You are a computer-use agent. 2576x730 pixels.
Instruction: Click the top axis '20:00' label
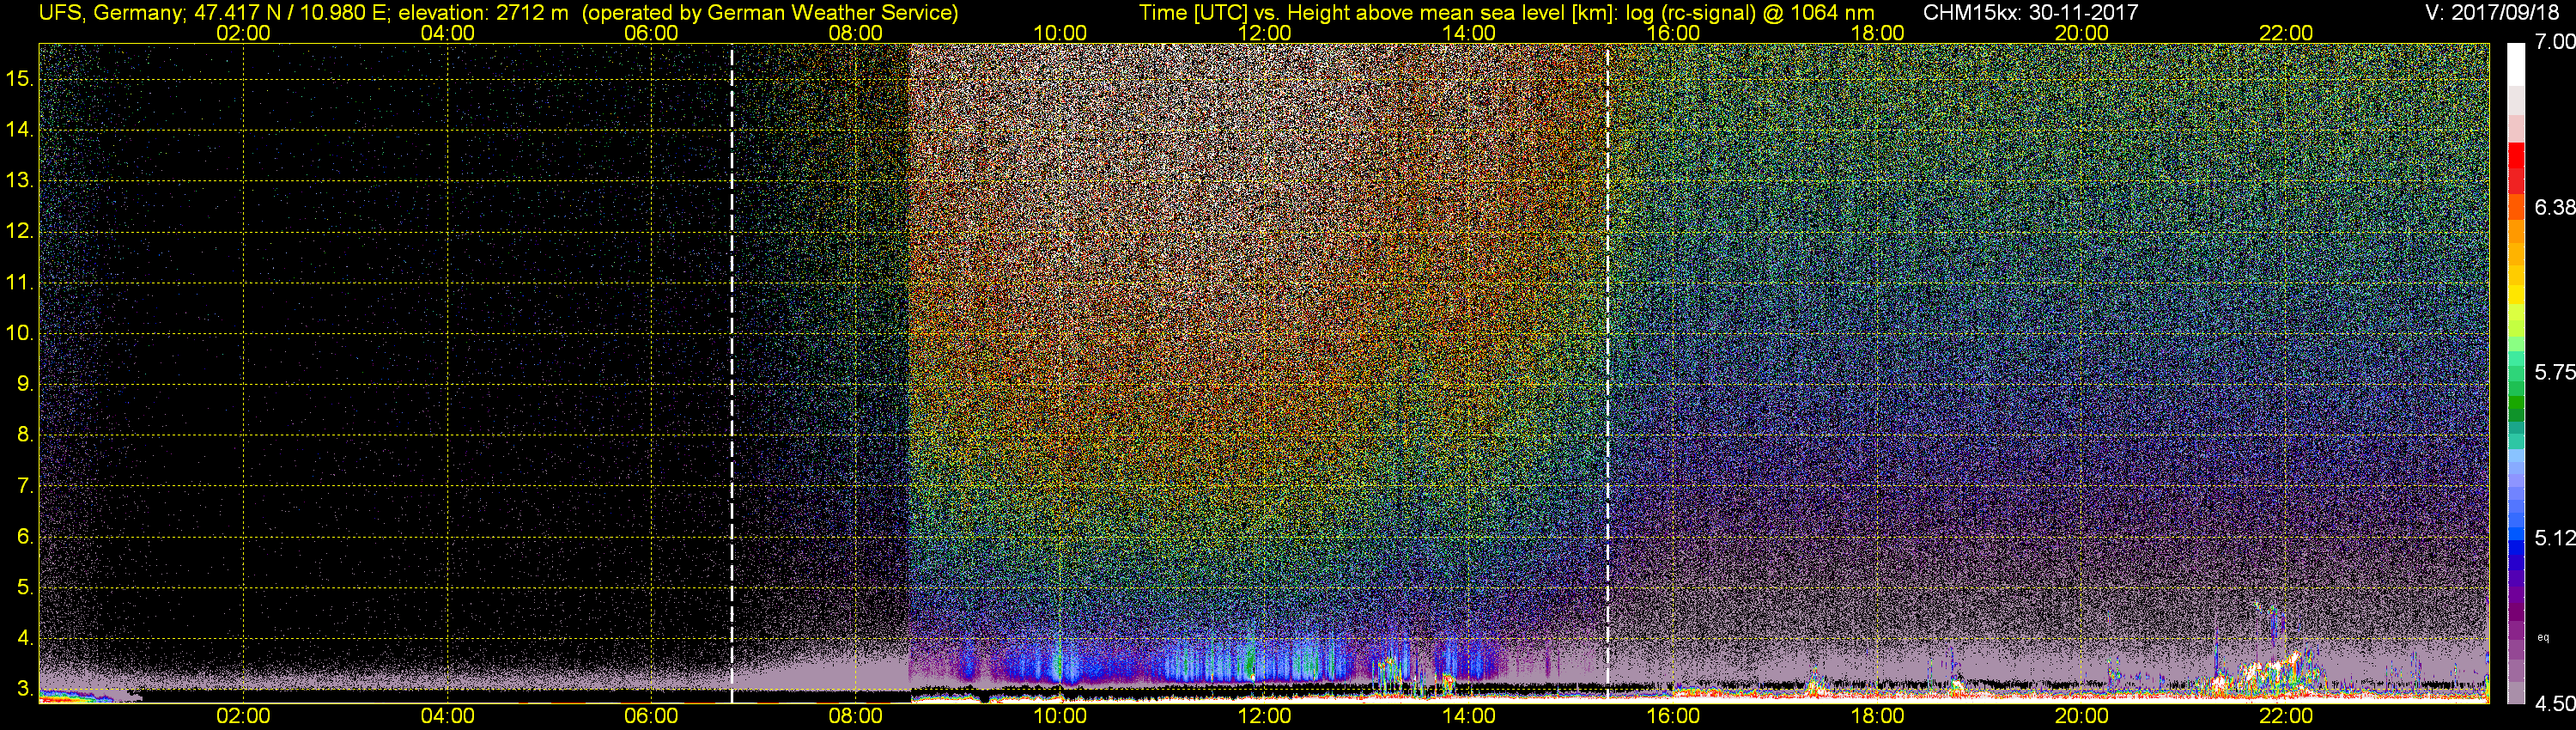(x=2082, y=33)
